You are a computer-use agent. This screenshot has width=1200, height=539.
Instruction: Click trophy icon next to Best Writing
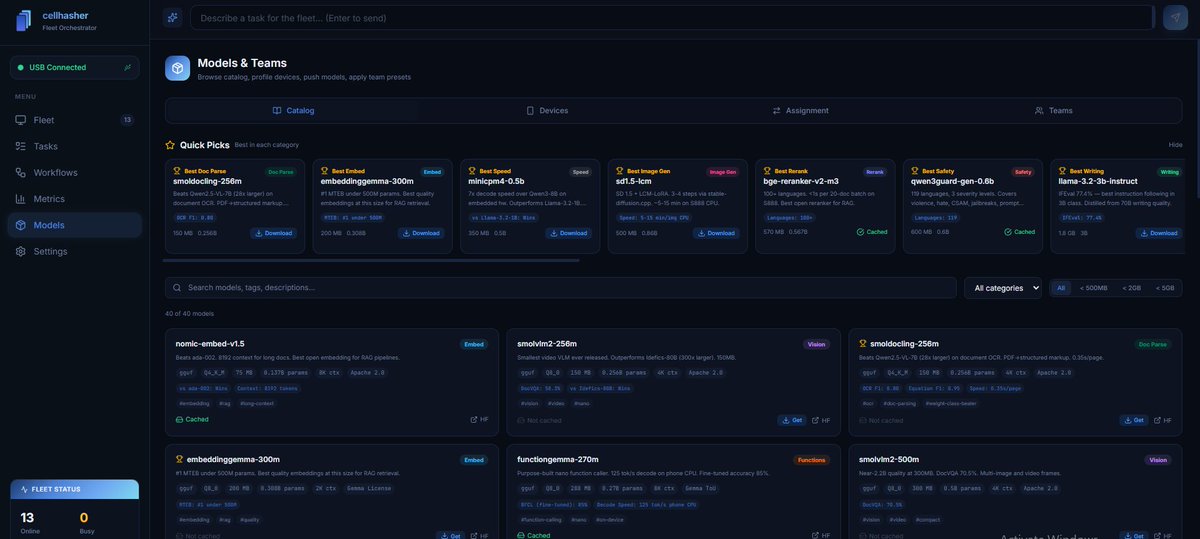[x=1062, y=171]
